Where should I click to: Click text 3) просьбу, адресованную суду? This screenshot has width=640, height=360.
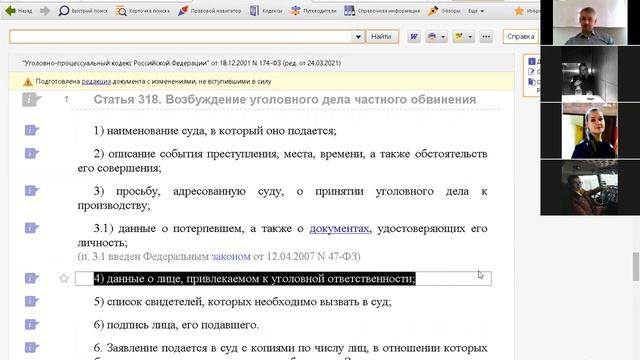(x=282, y=198)
